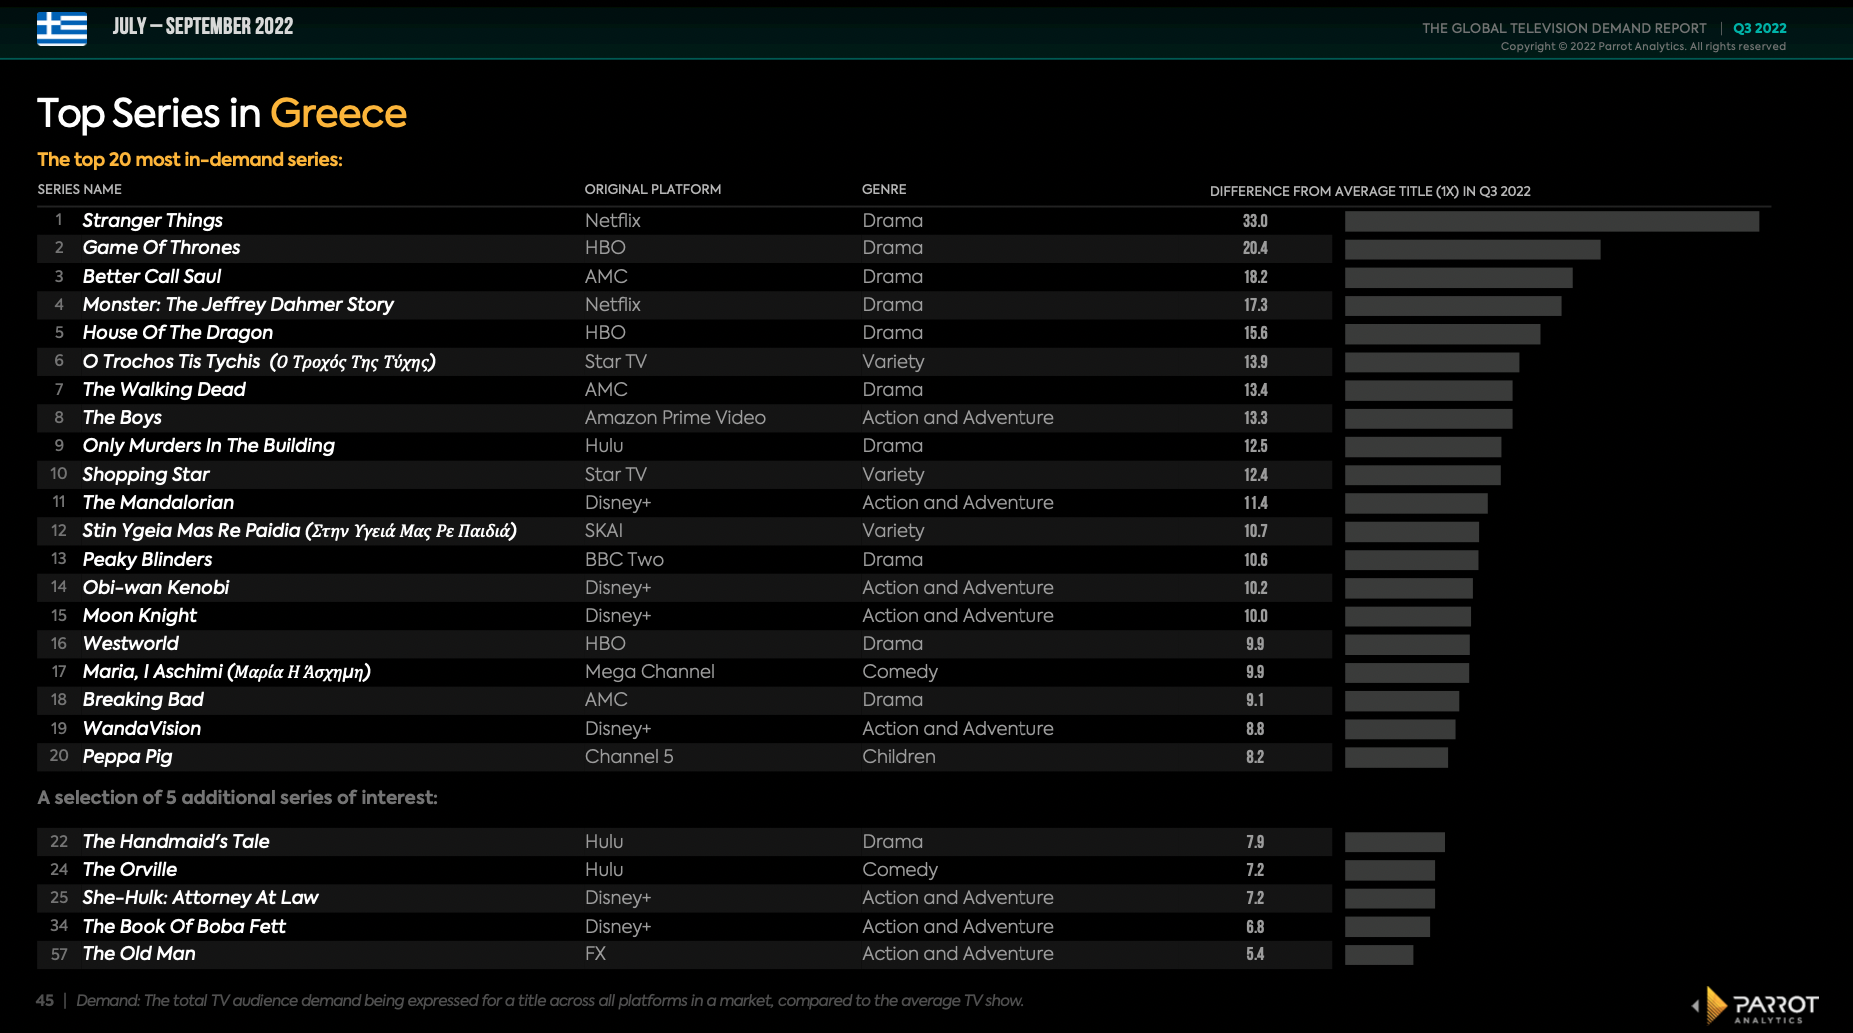Select 'The Boys' series name
Image resolution: width=1853 pixels, height=1033 pixels.
122,417
